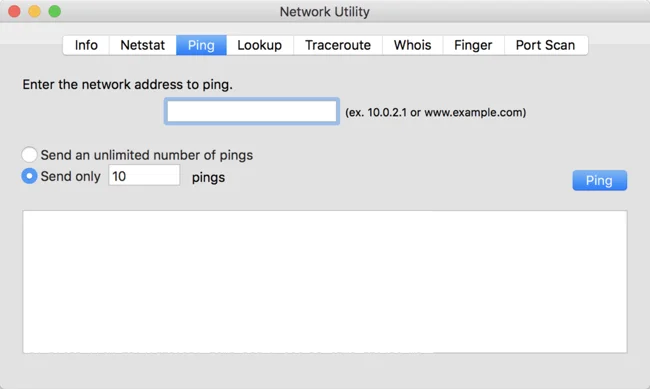
Task: Click inside the ping results output area
Action: 325,282
